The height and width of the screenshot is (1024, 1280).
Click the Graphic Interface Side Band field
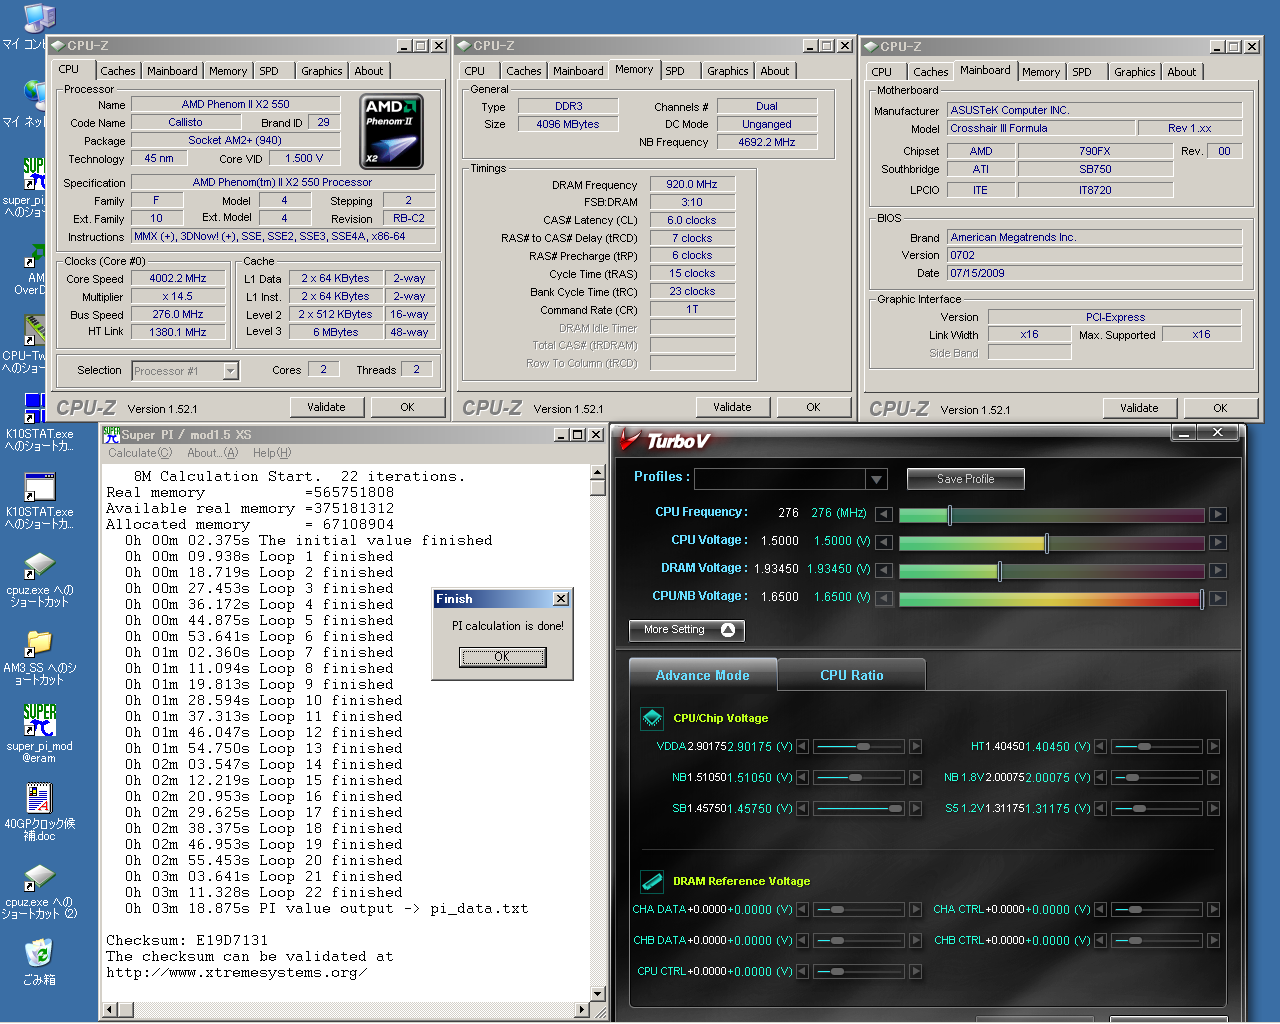point(1029,352)
